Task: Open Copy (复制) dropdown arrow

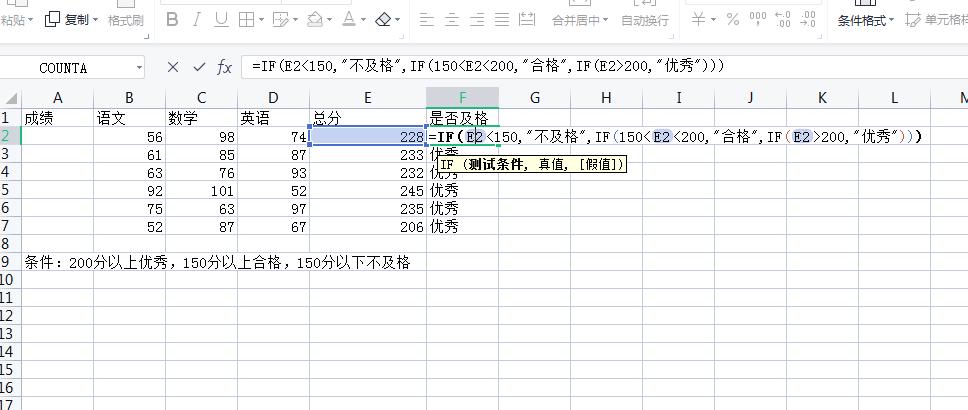Action: coord(96,20)
